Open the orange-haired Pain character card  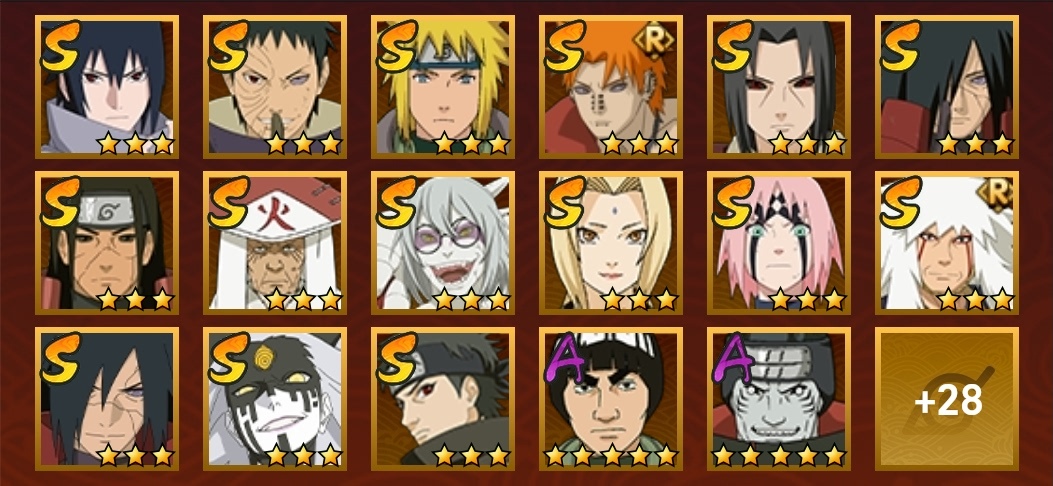pos(610,87)
